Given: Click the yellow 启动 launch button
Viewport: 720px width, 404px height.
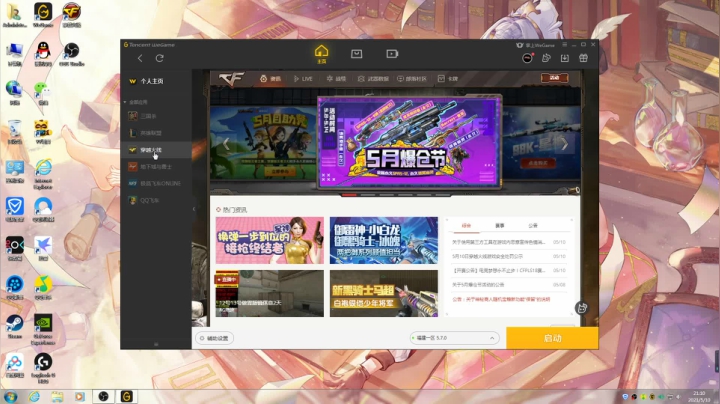Looking at the screenshot, I should (x=552, y=338).
